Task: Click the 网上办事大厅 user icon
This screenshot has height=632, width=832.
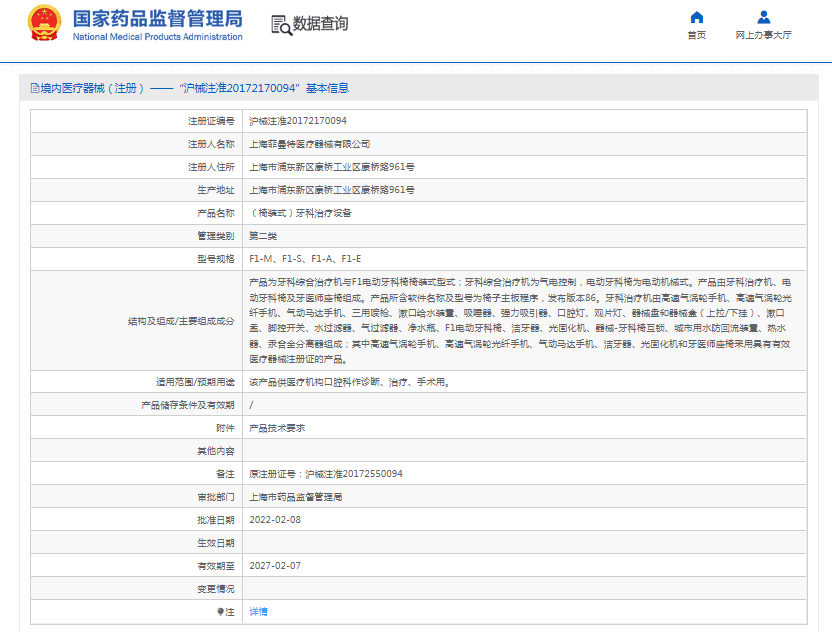Action: (x=763, y=17)
